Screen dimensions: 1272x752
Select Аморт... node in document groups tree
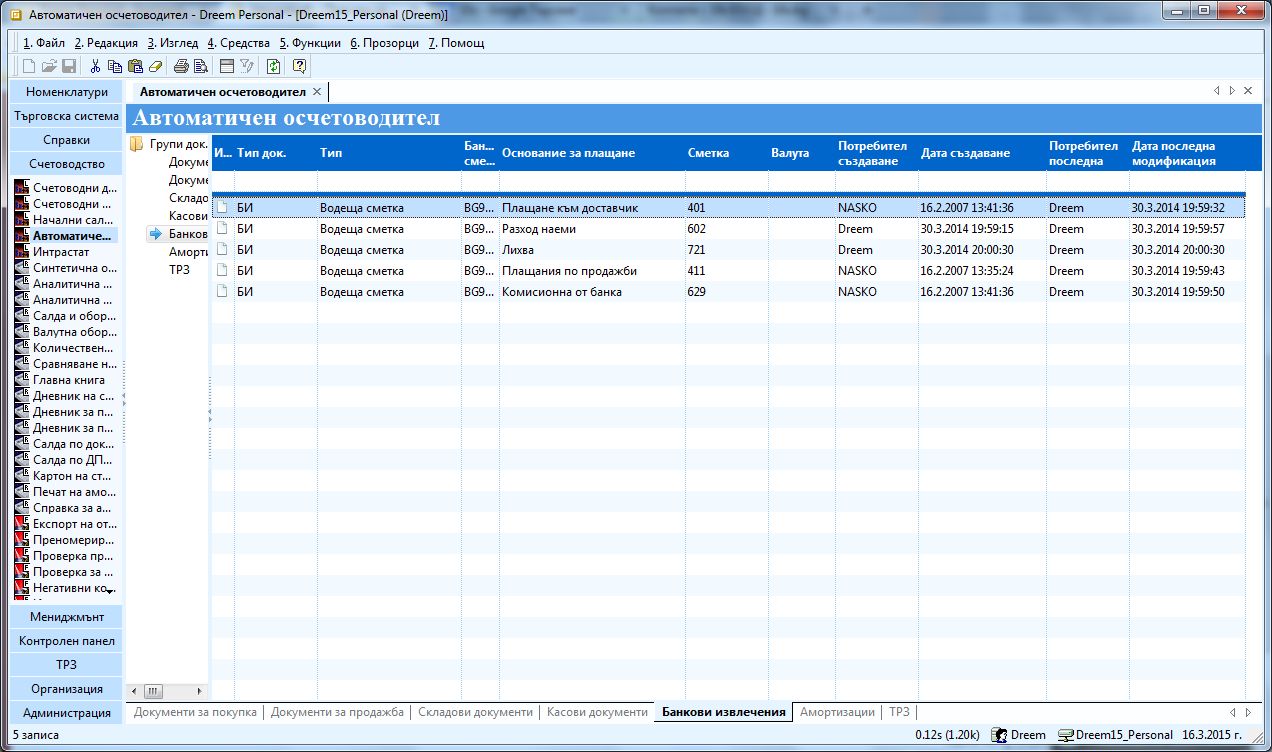(x=188, y=252)
